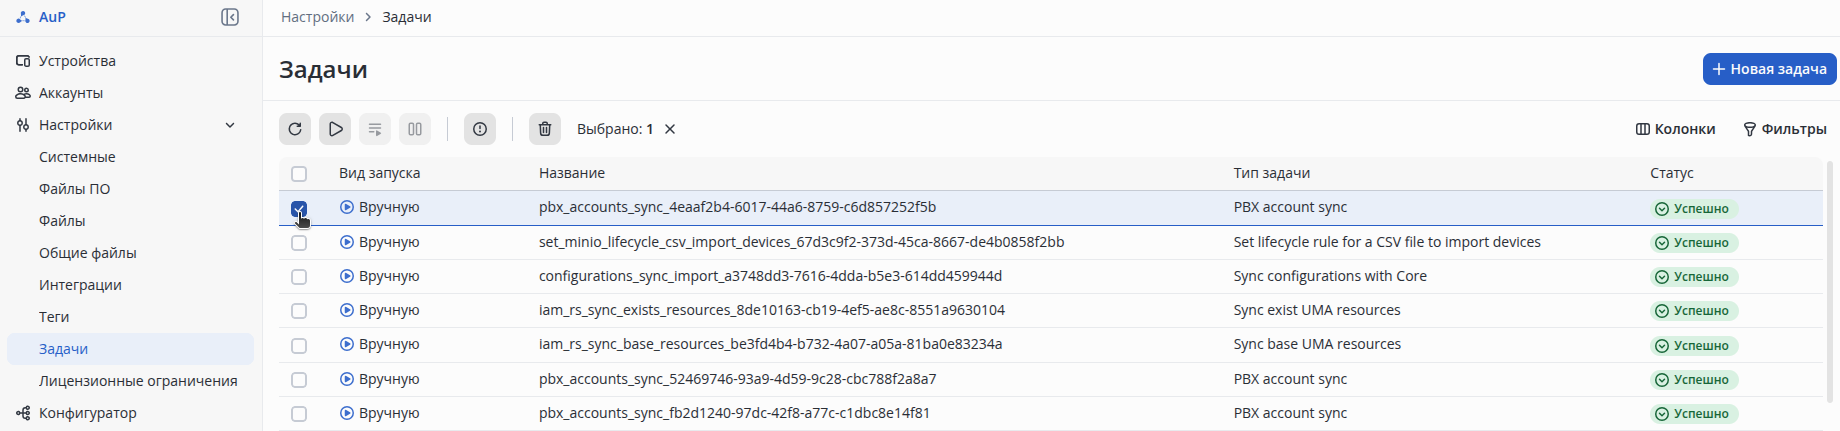Refresh the tasks list
This screenshot has height=431, width=1840.
pos(295,129)
